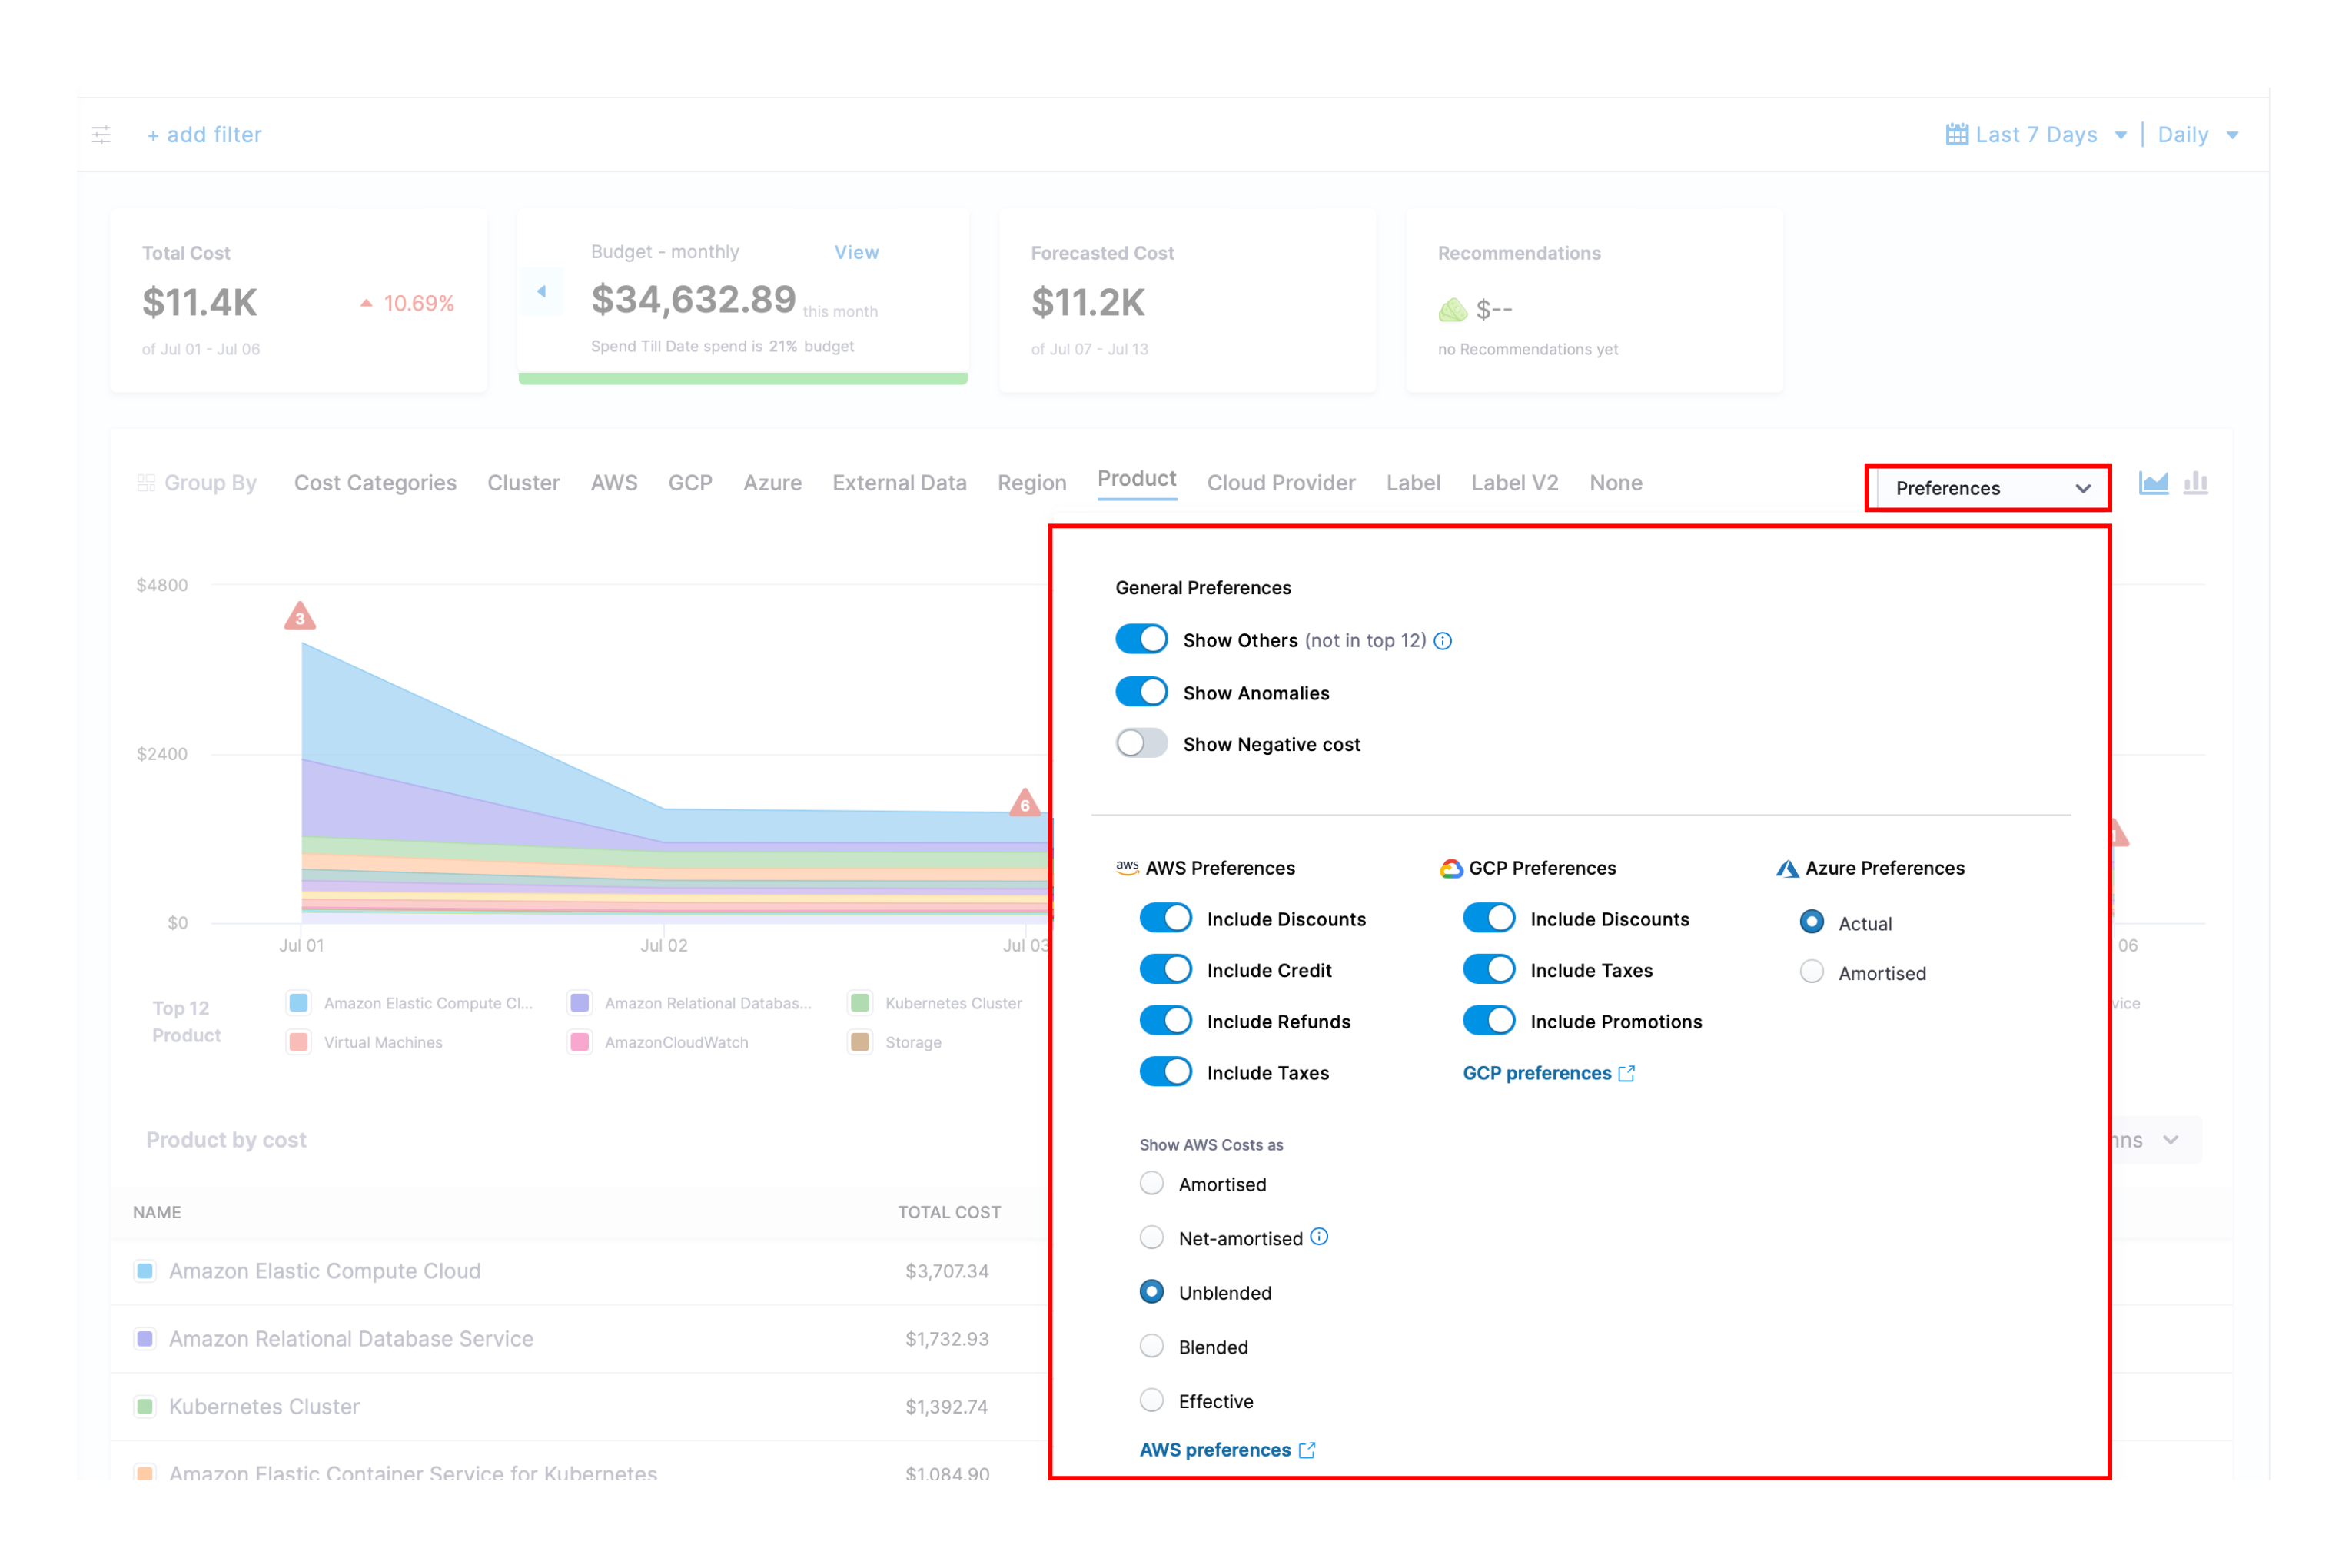Click info icon next to Net-amortised
Screen dimensions: 2352x1568
click(x=1319, y=1237)
